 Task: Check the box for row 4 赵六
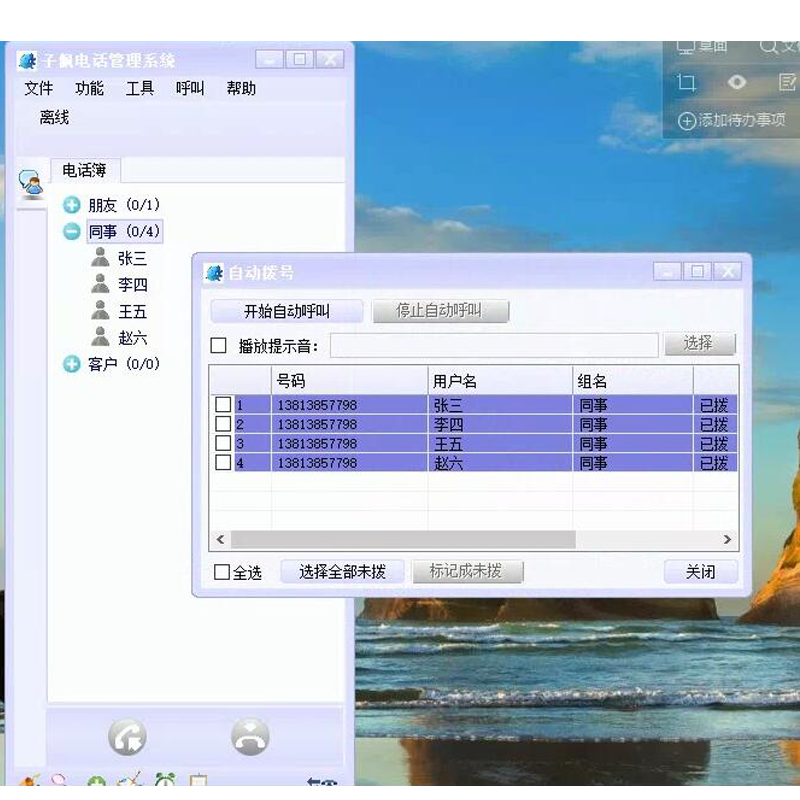point(223,462)
